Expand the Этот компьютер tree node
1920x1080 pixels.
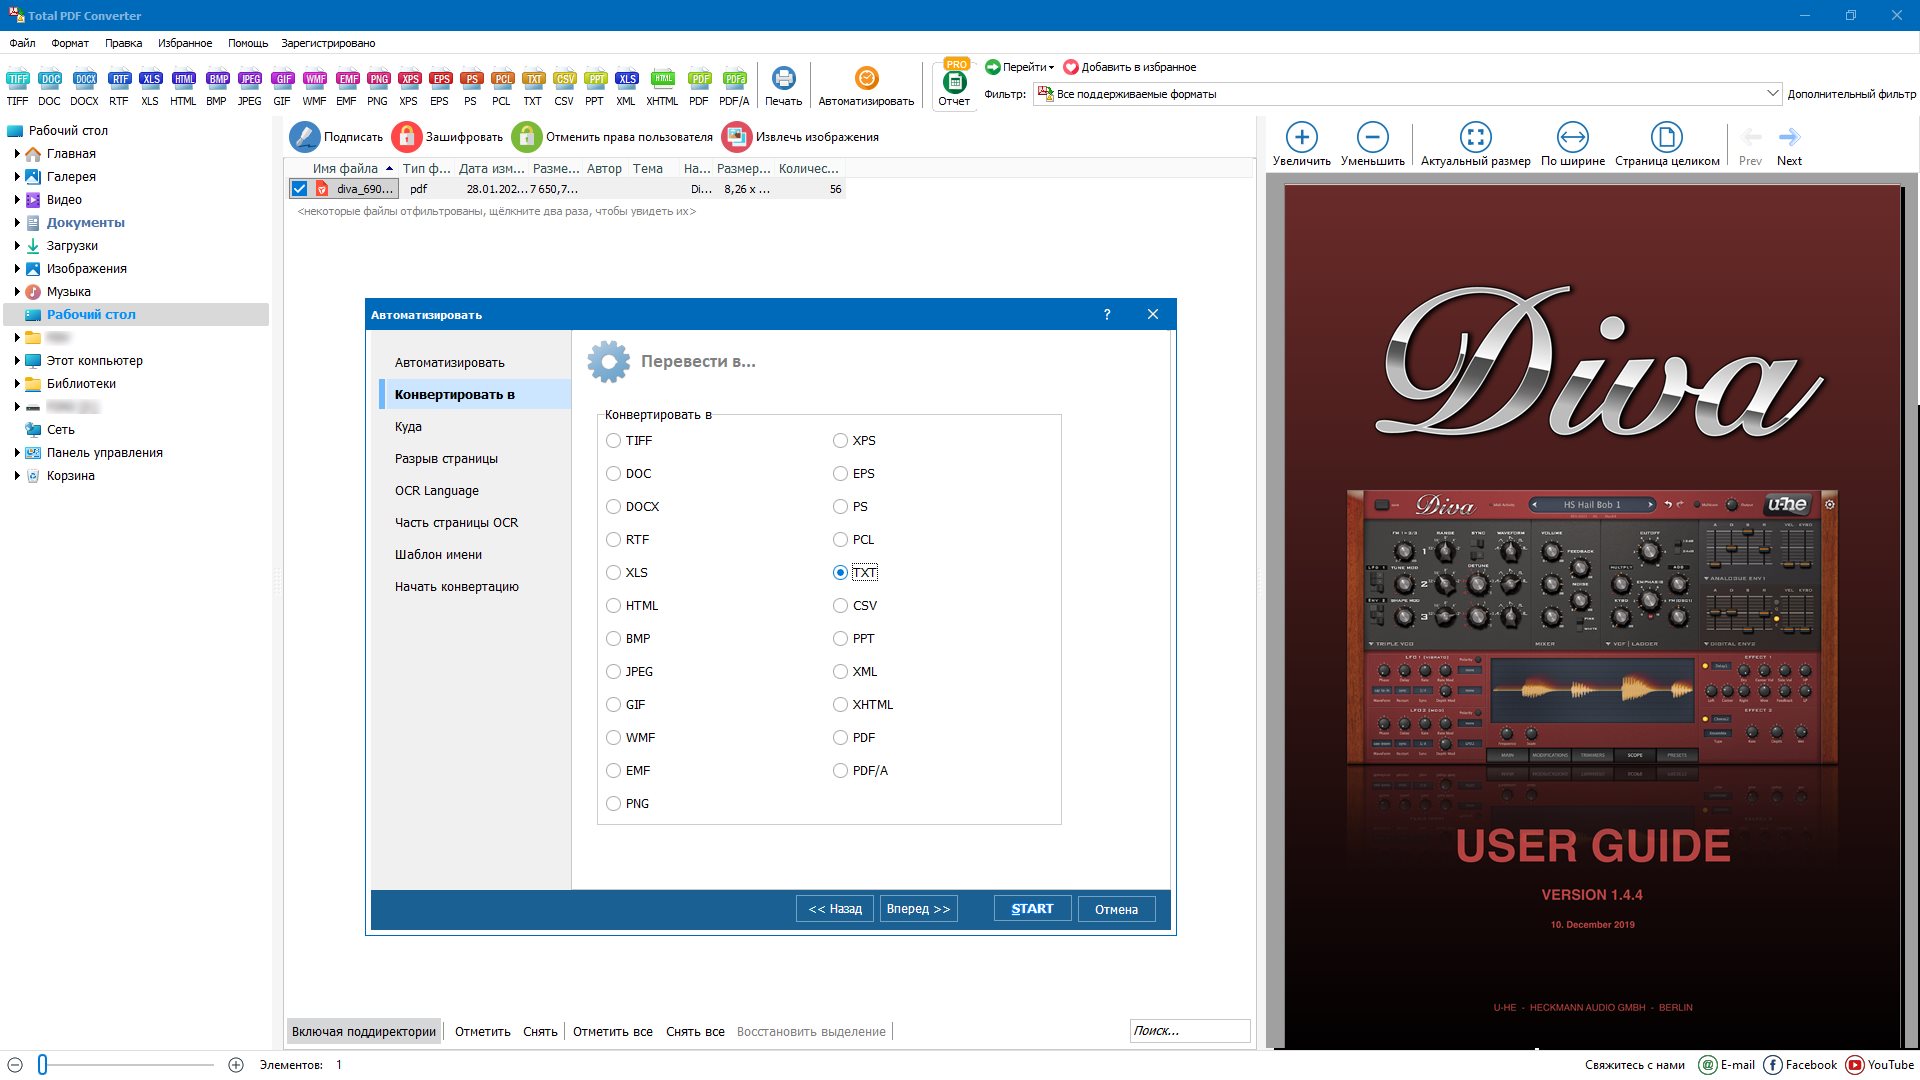[17, 361]
